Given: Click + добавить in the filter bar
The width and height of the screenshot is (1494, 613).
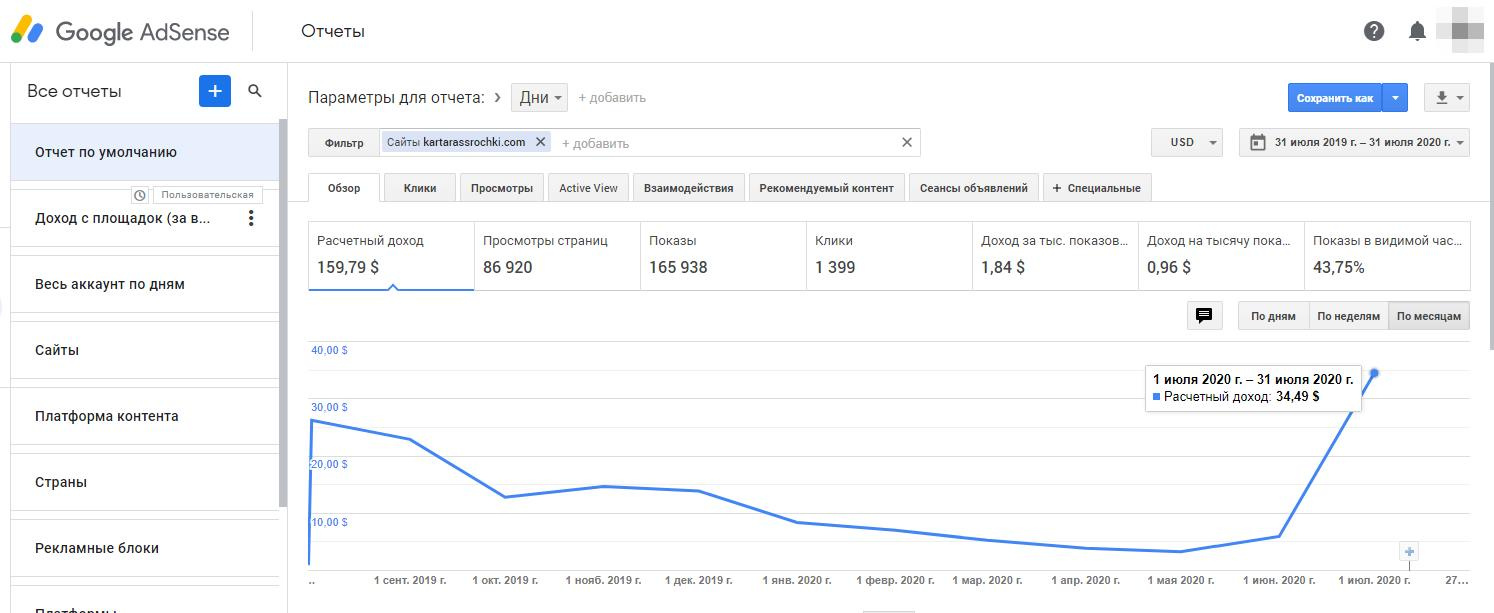Looking at the screenshot, I should click(x=595, y=143).
